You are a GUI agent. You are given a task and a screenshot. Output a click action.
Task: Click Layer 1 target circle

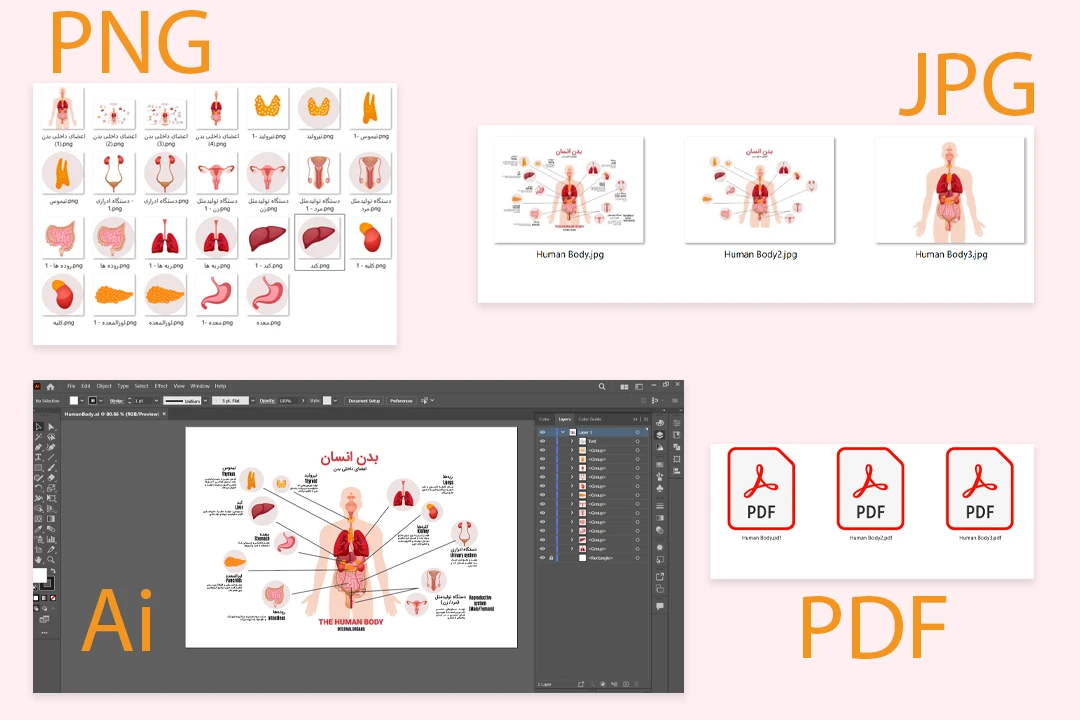pyautogui.click(x=637, y=432)
